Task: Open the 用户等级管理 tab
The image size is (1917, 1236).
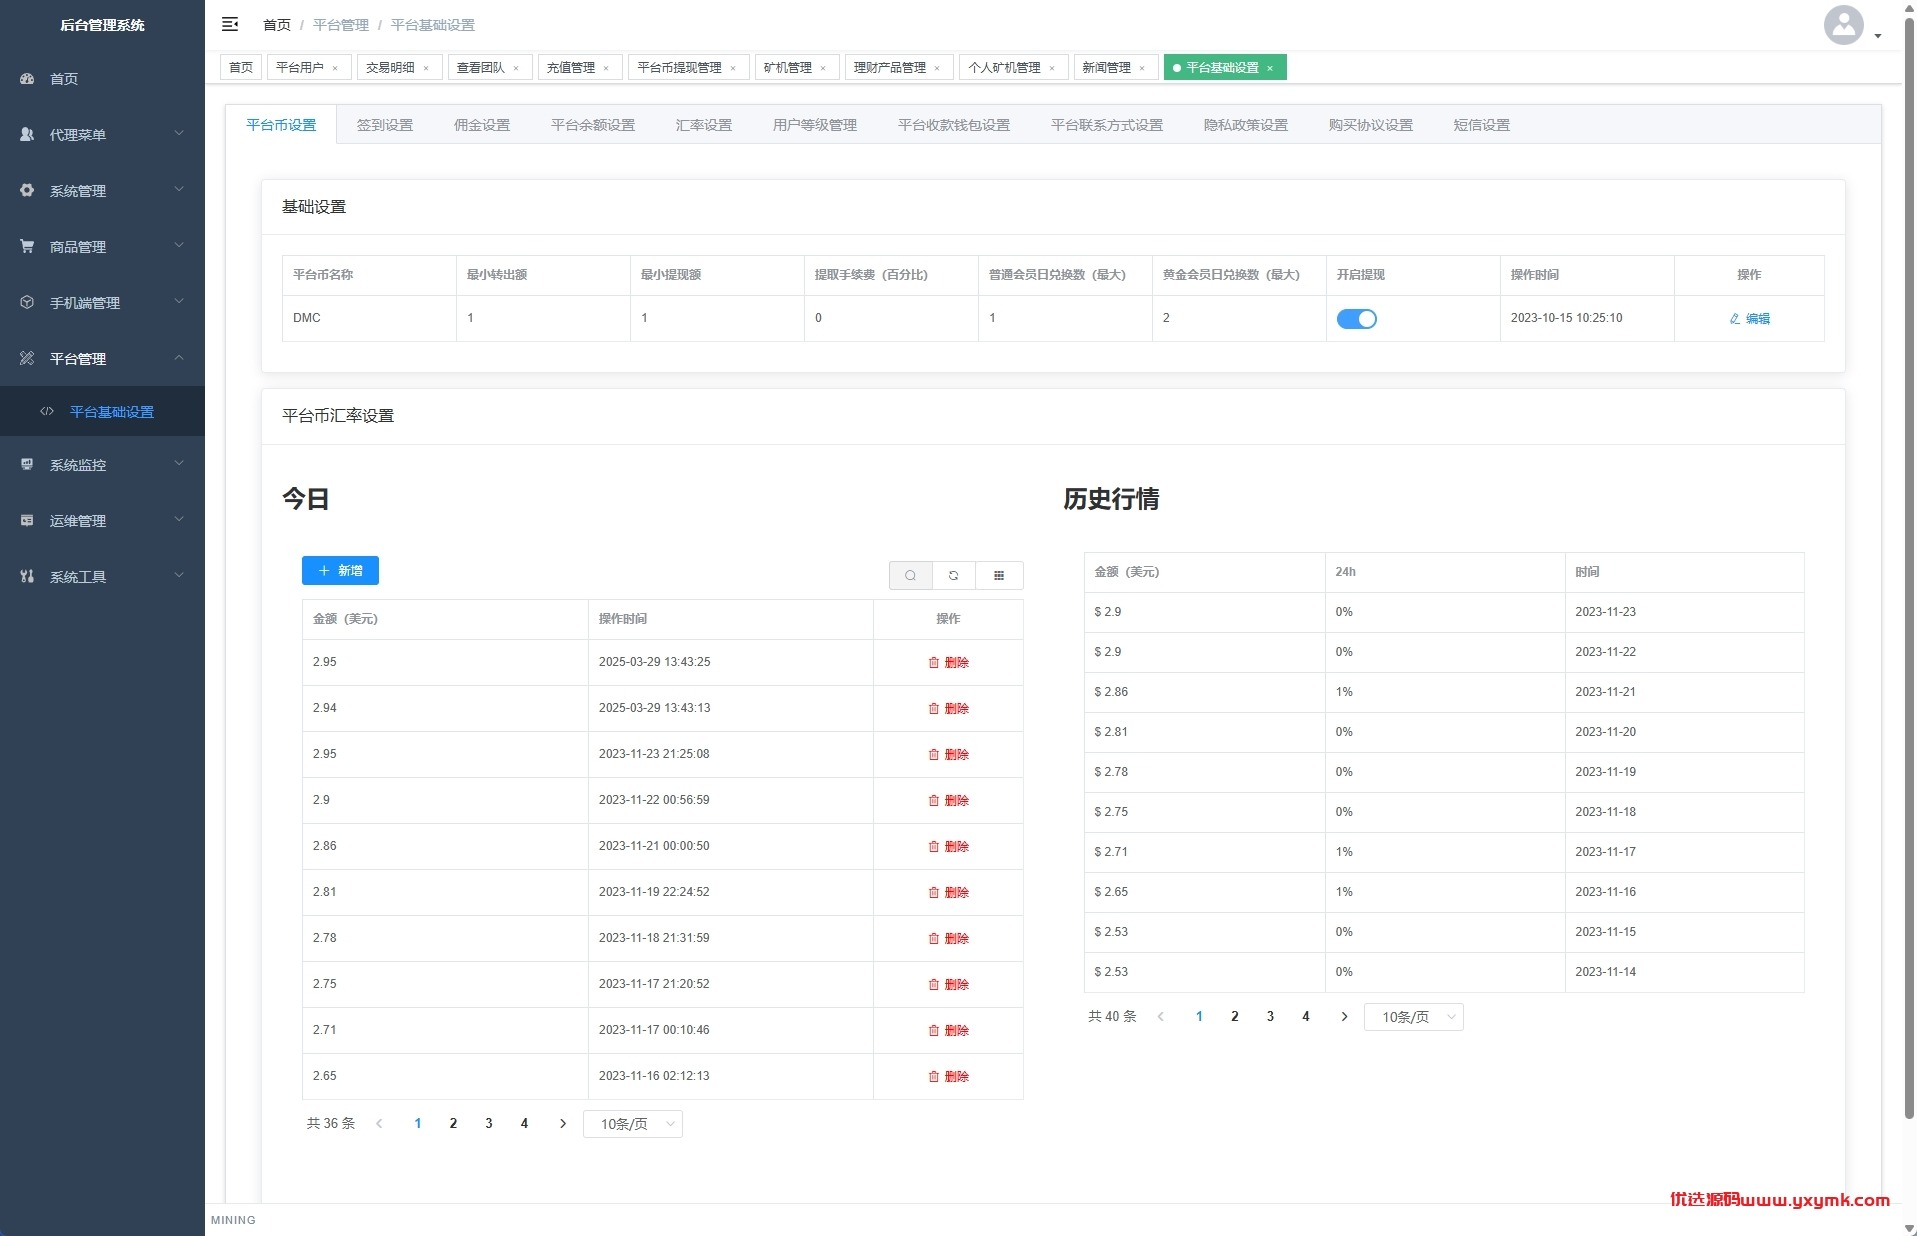Action: click(815, 125)
